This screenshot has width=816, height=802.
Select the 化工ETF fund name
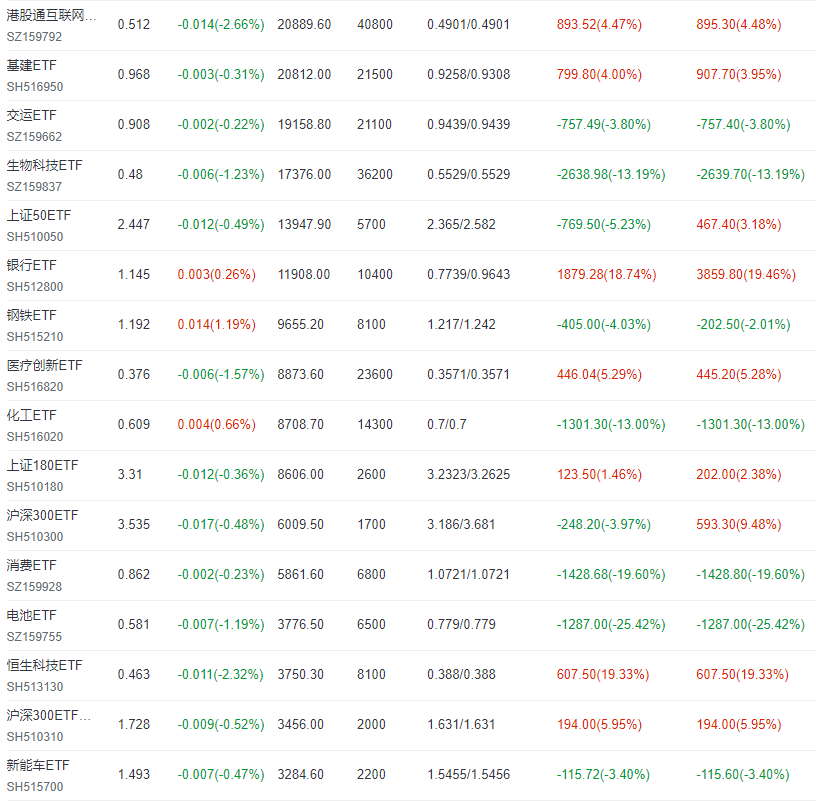click(x=31, y=415)
